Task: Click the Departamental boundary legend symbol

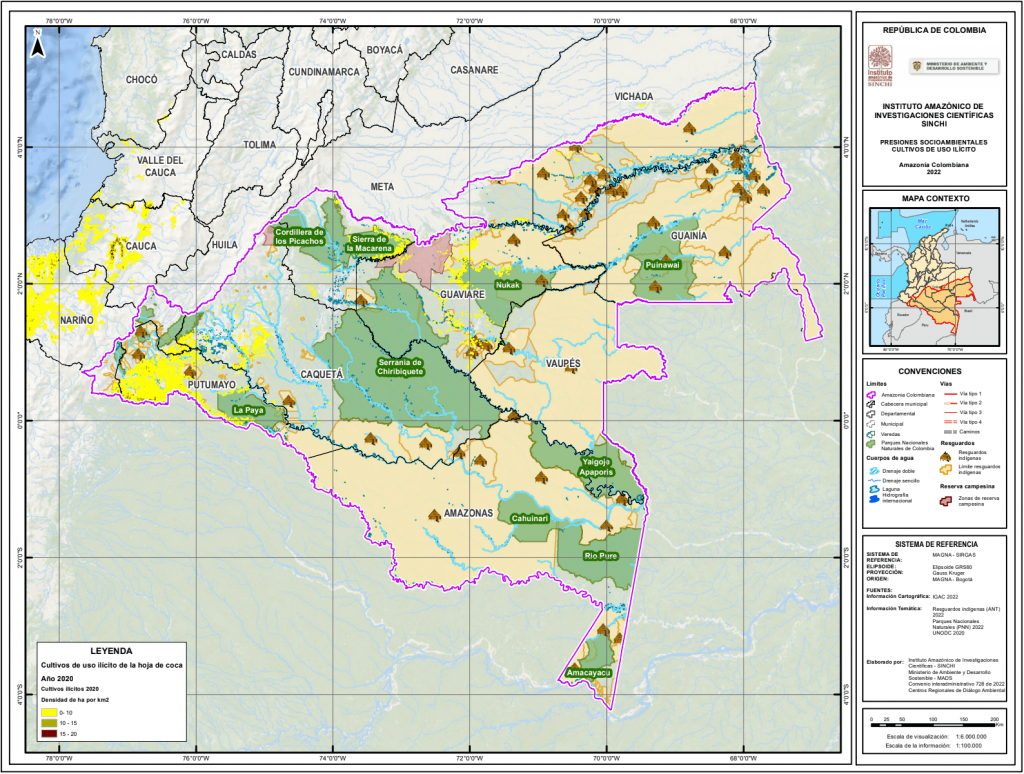Action: click(x=871, y=414)
